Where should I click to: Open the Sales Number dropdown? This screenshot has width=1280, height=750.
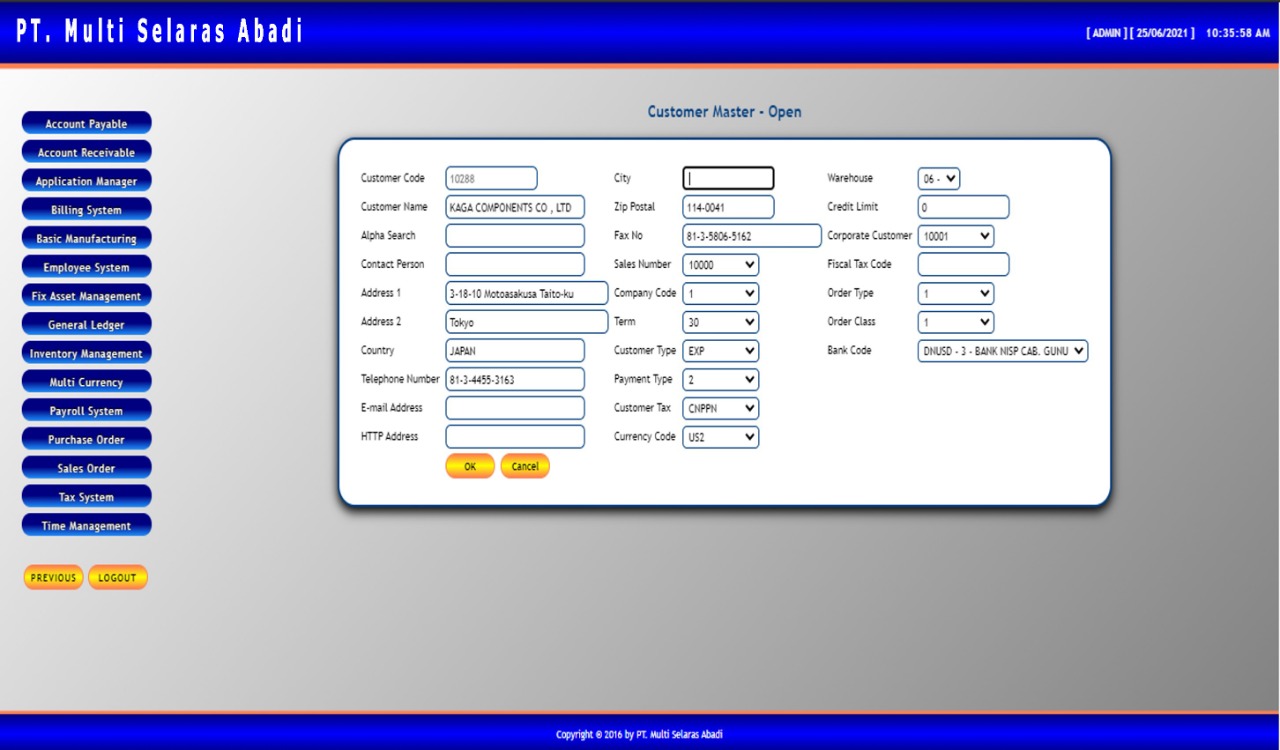pos(721,265)
